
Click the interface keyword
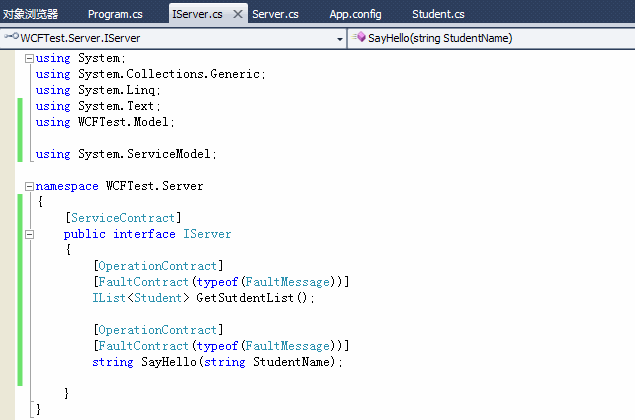click(144, 234)
